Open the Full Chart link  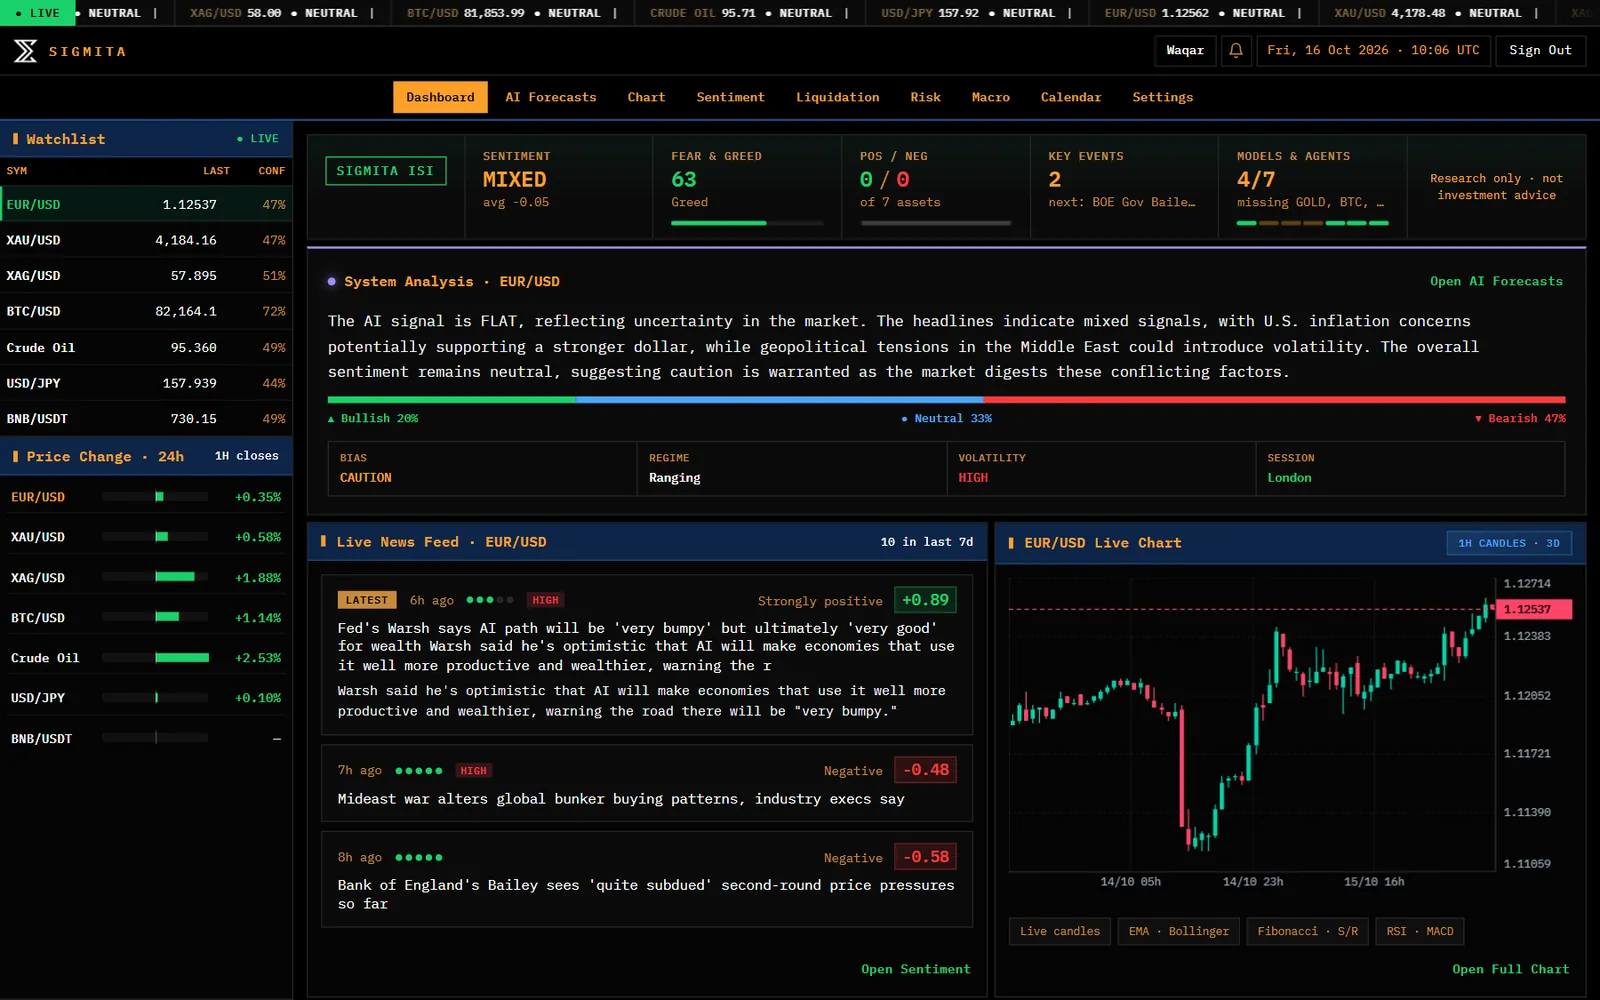1510,969
